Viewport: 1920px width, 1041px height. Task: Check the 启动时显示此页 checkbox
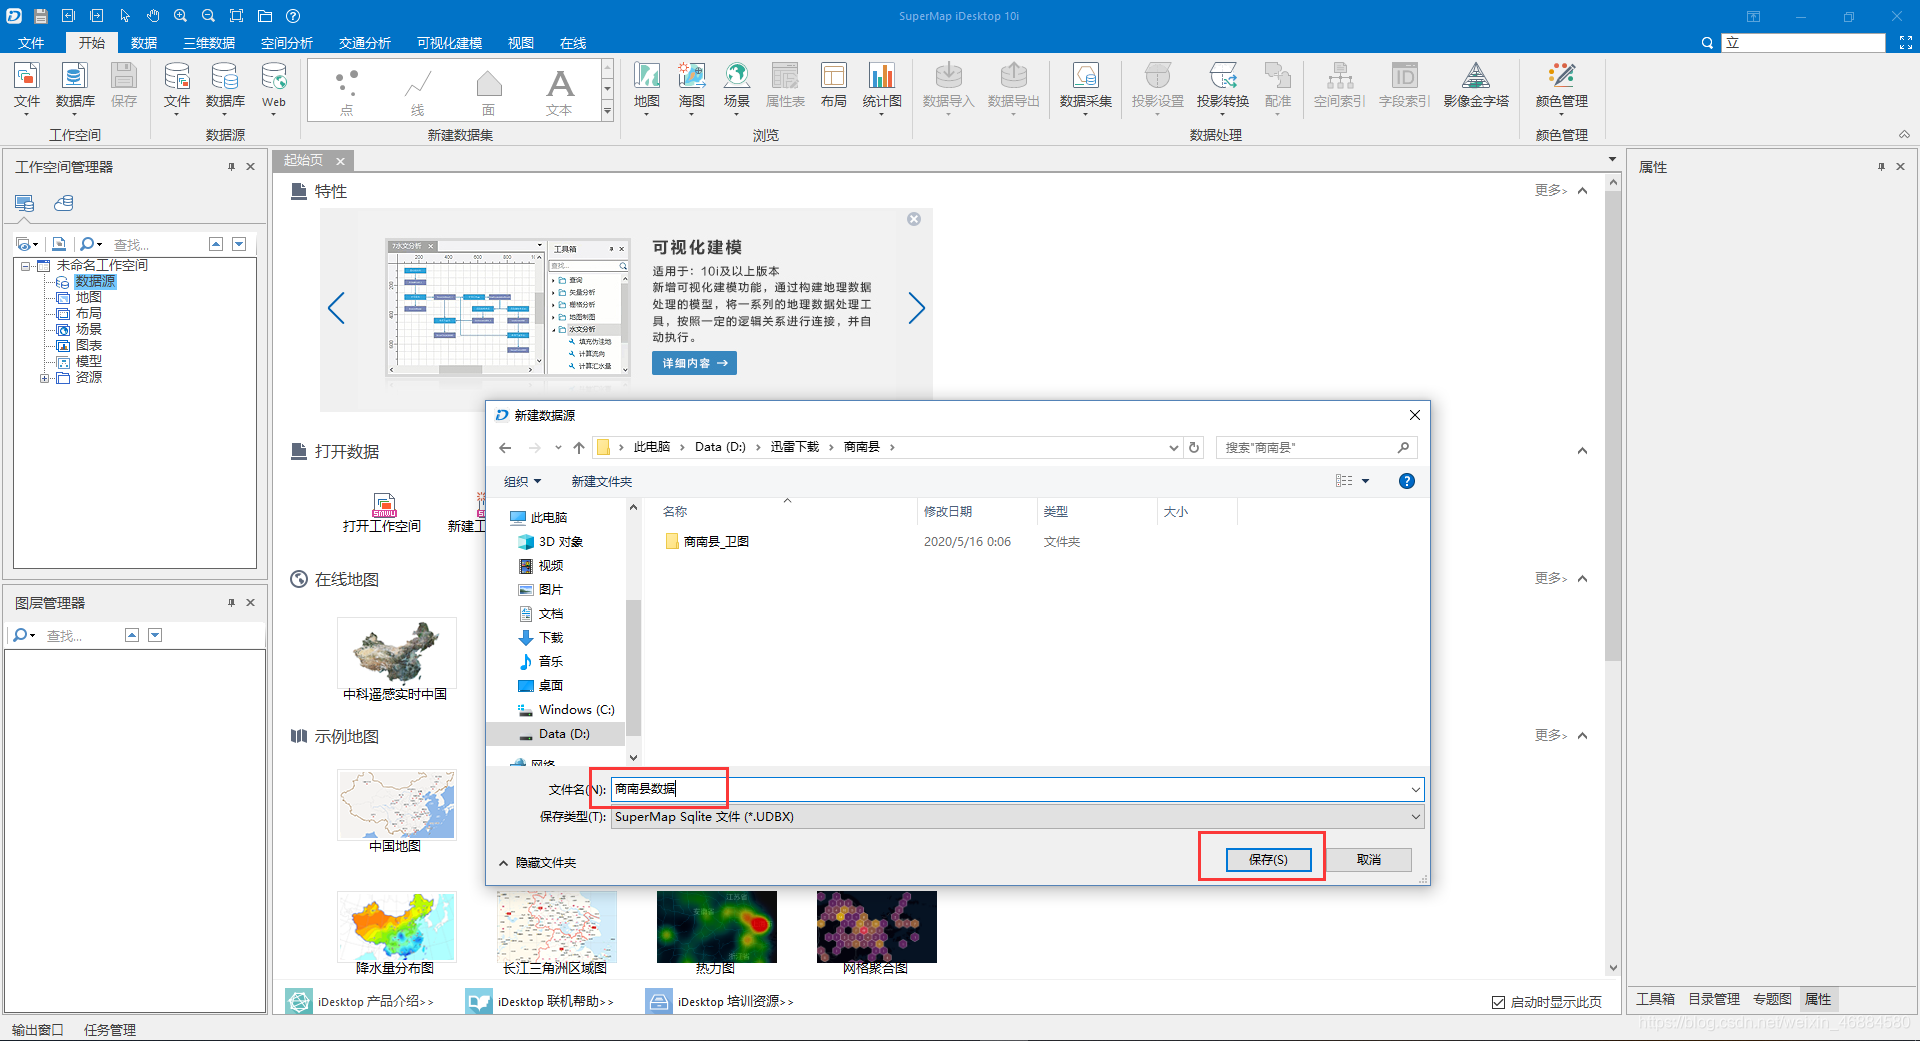click(1497, 1001)
